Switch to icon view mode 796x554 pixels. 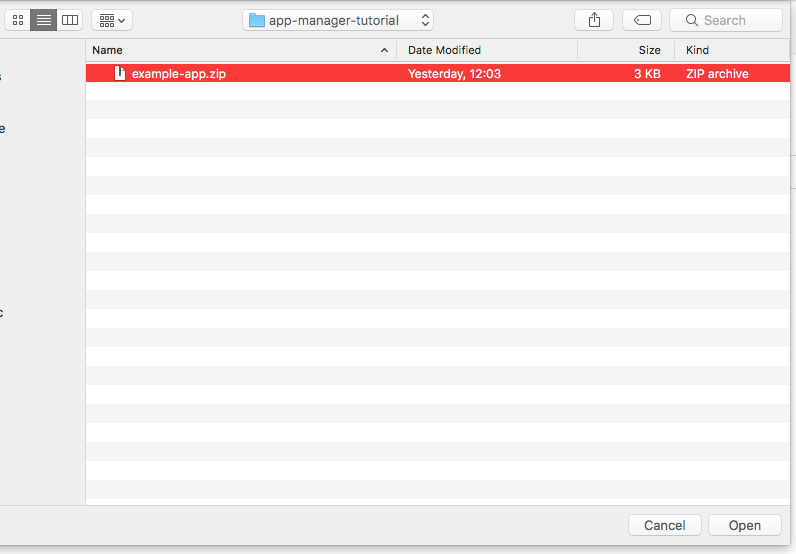[18, 20]
